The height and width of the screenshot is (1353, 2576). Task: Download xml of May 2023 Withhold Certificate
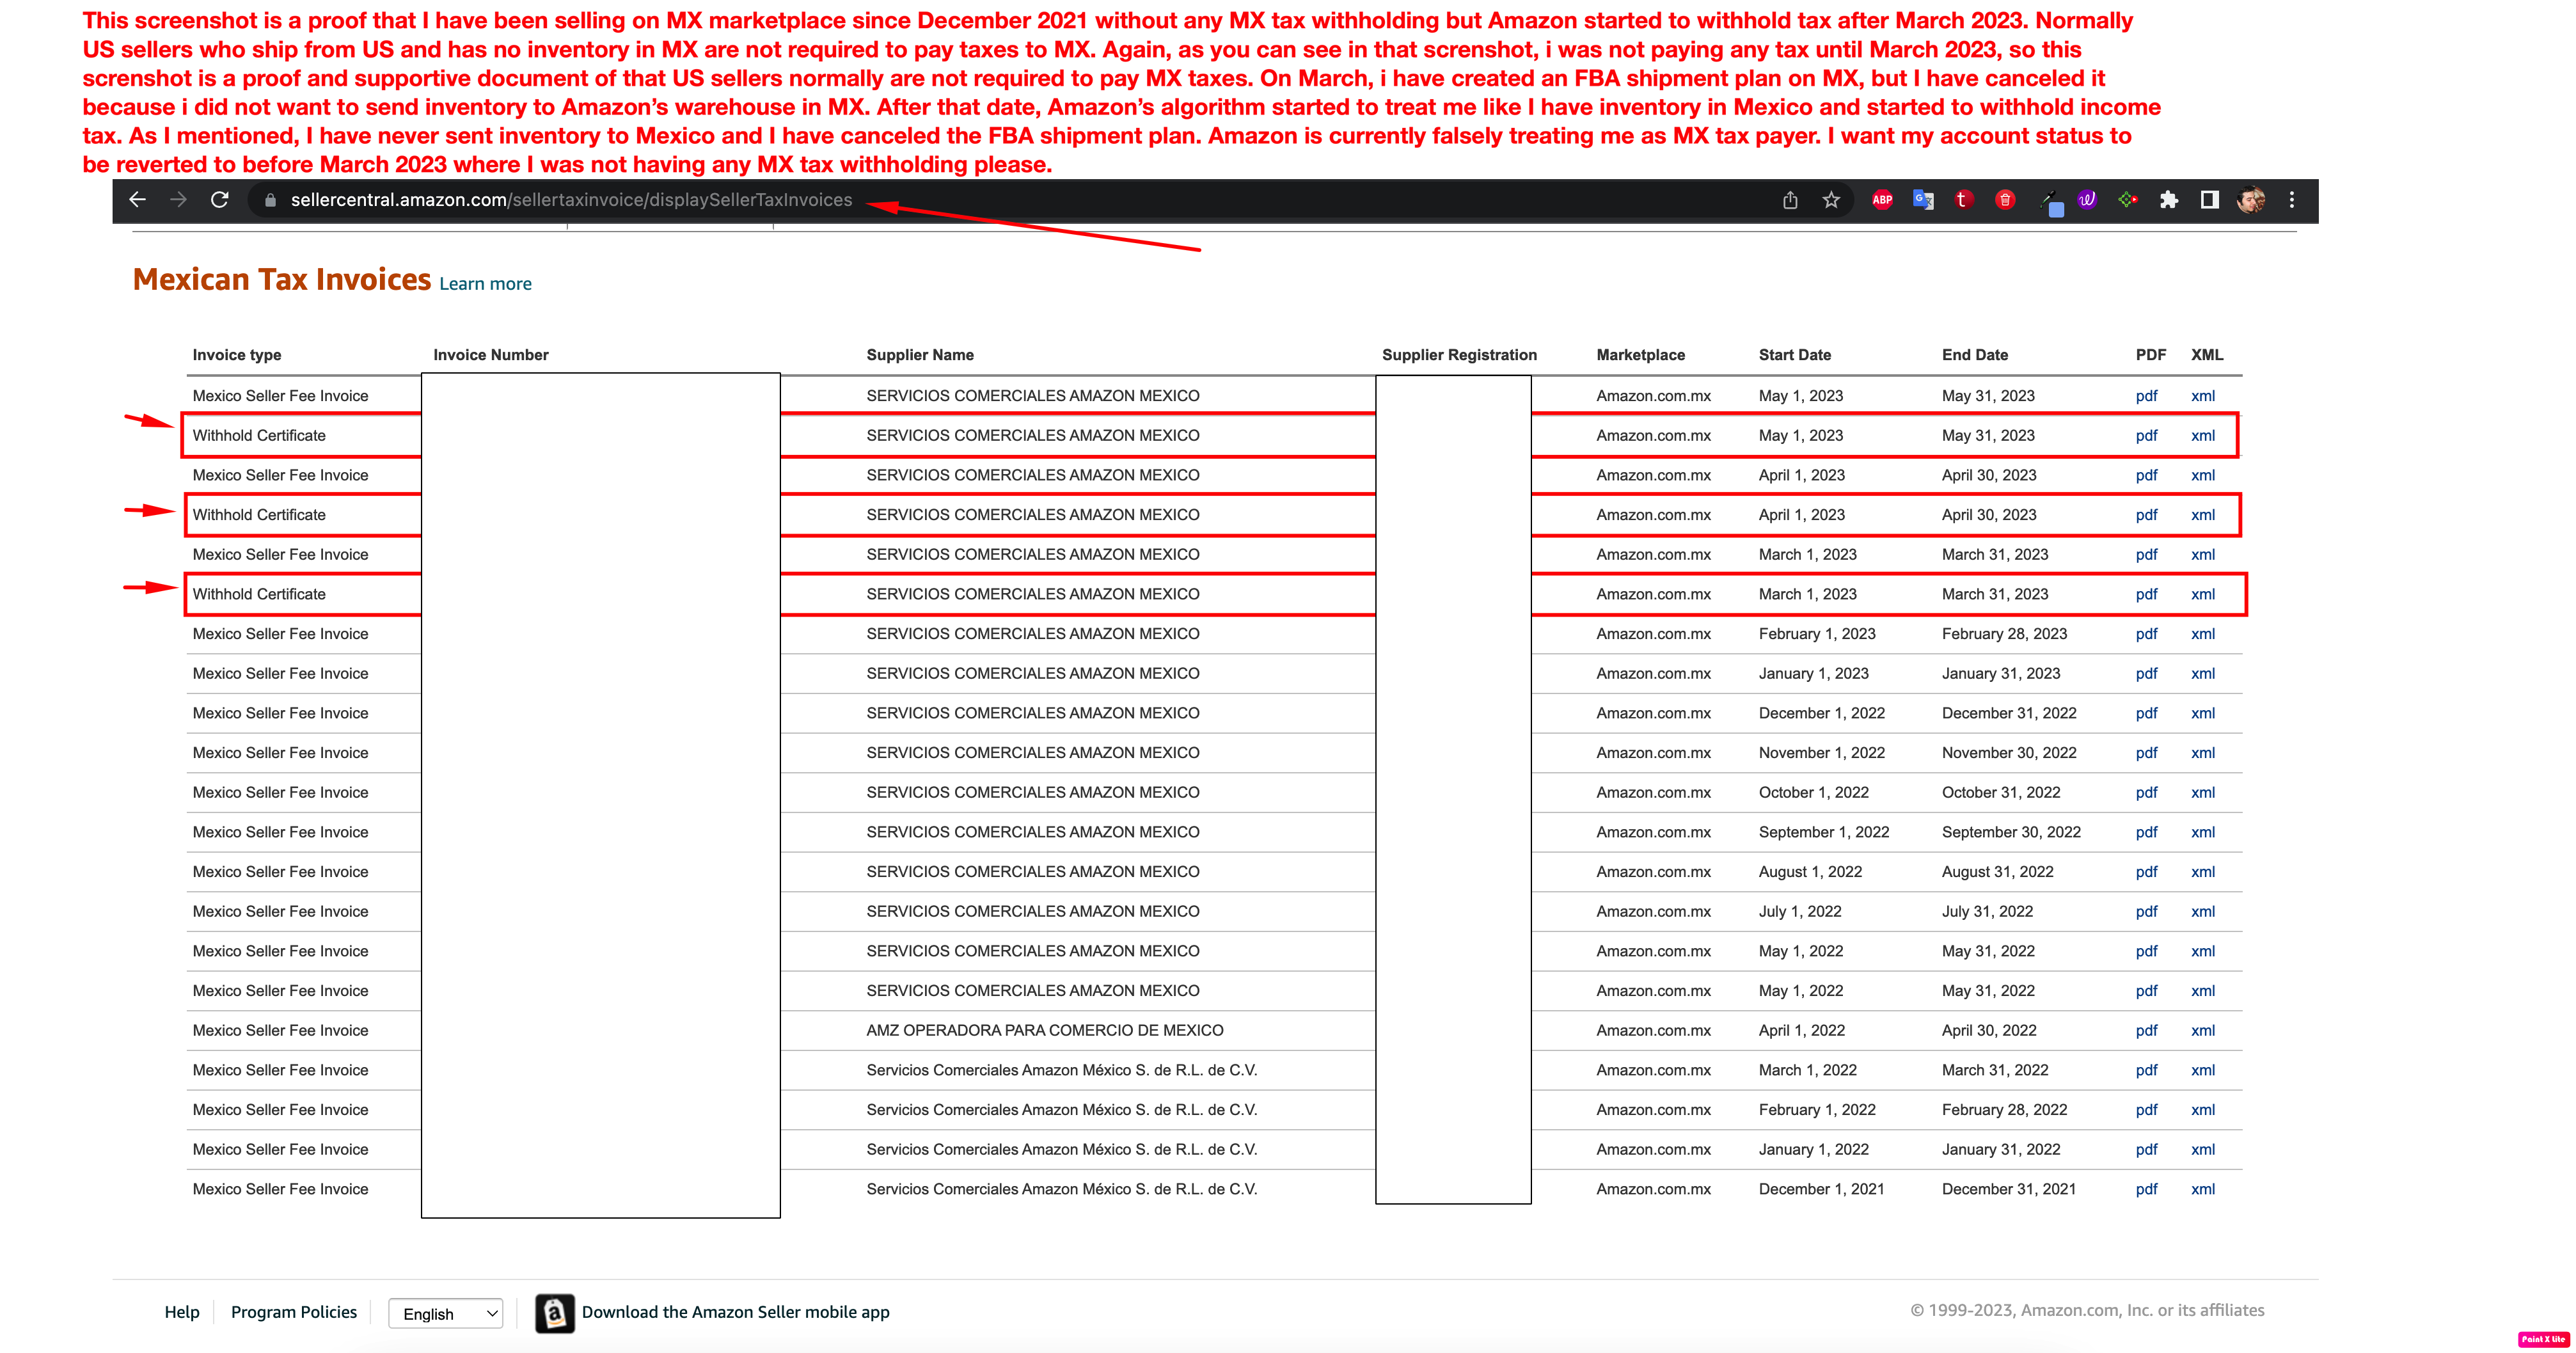pos(2203,436)
